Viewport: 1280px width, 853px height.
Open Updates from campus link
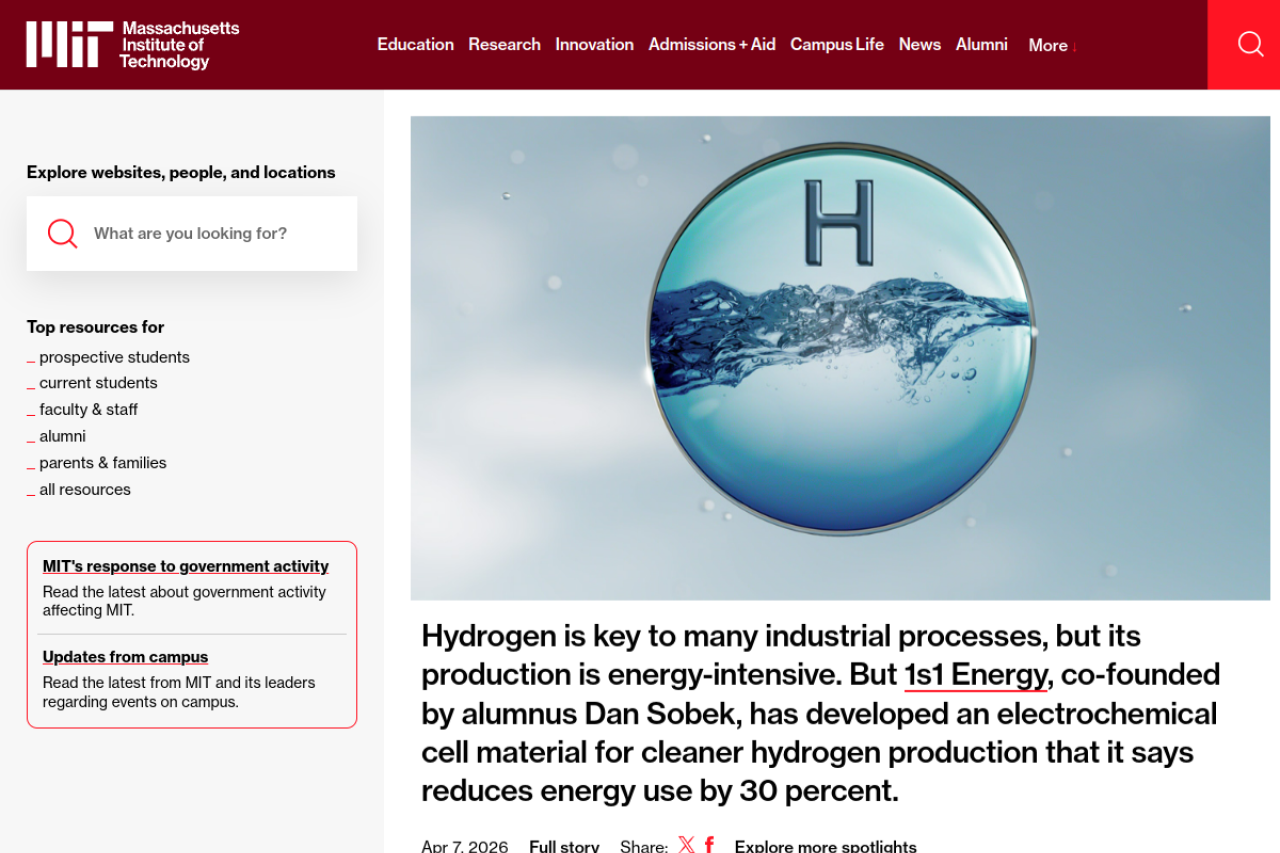[x=125, y=657]
